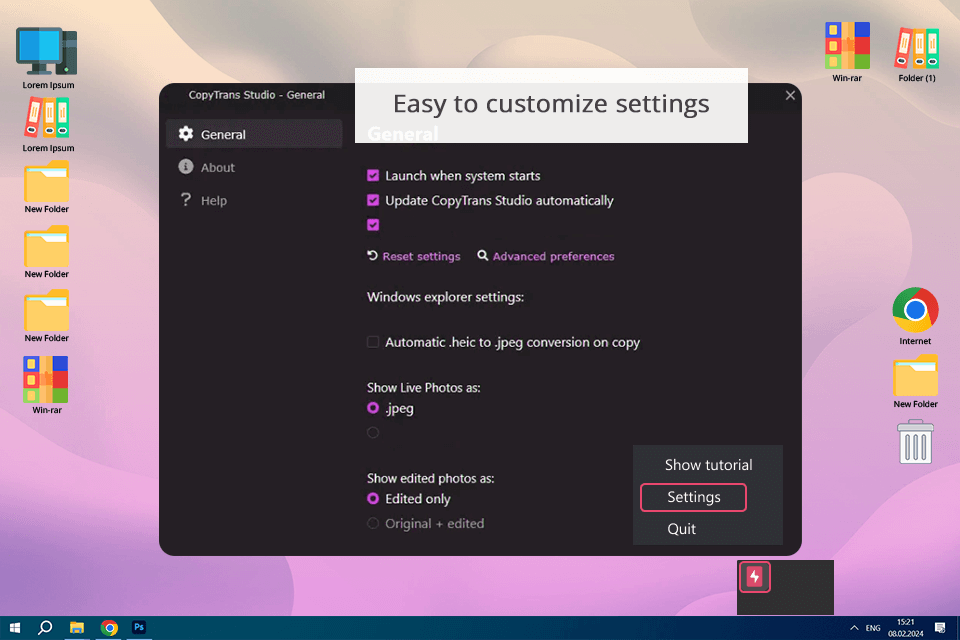The image size is (960, 640).
Task: Toggle Launch when system starts checkbox
Action: (x=373, y=176)
